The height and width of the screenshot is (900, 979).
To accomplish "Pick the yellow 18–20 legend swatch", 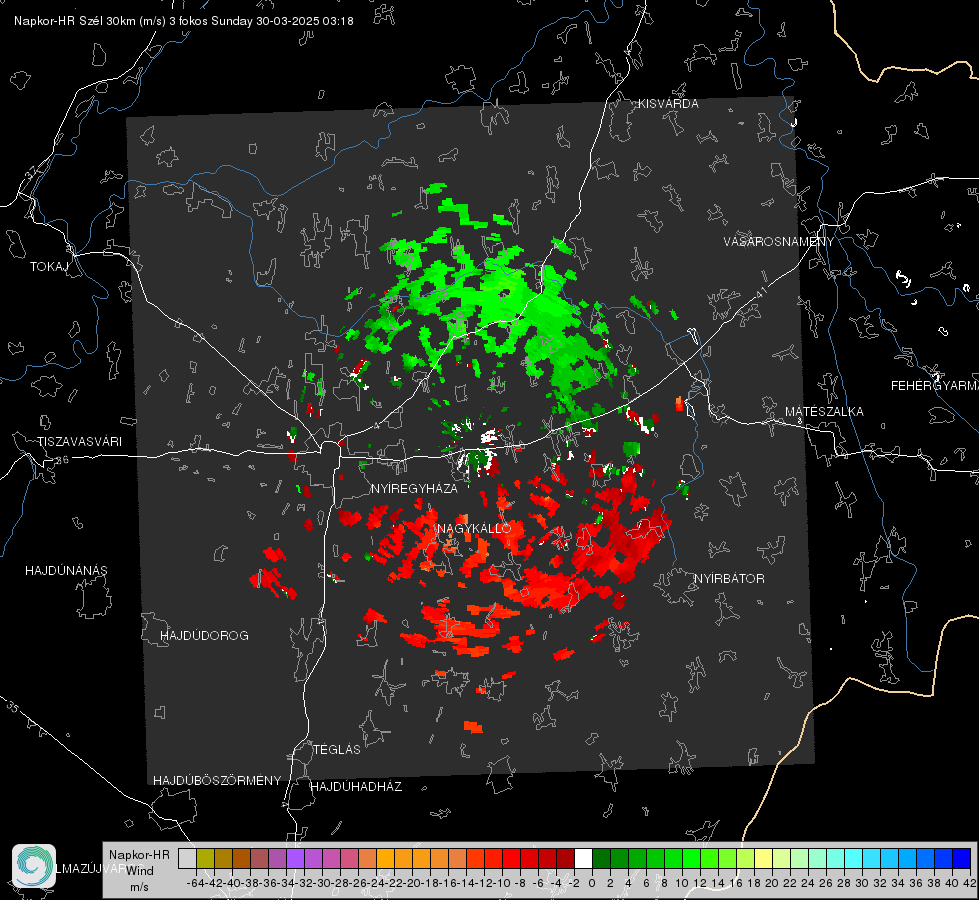I will click(x=763, y=858).
